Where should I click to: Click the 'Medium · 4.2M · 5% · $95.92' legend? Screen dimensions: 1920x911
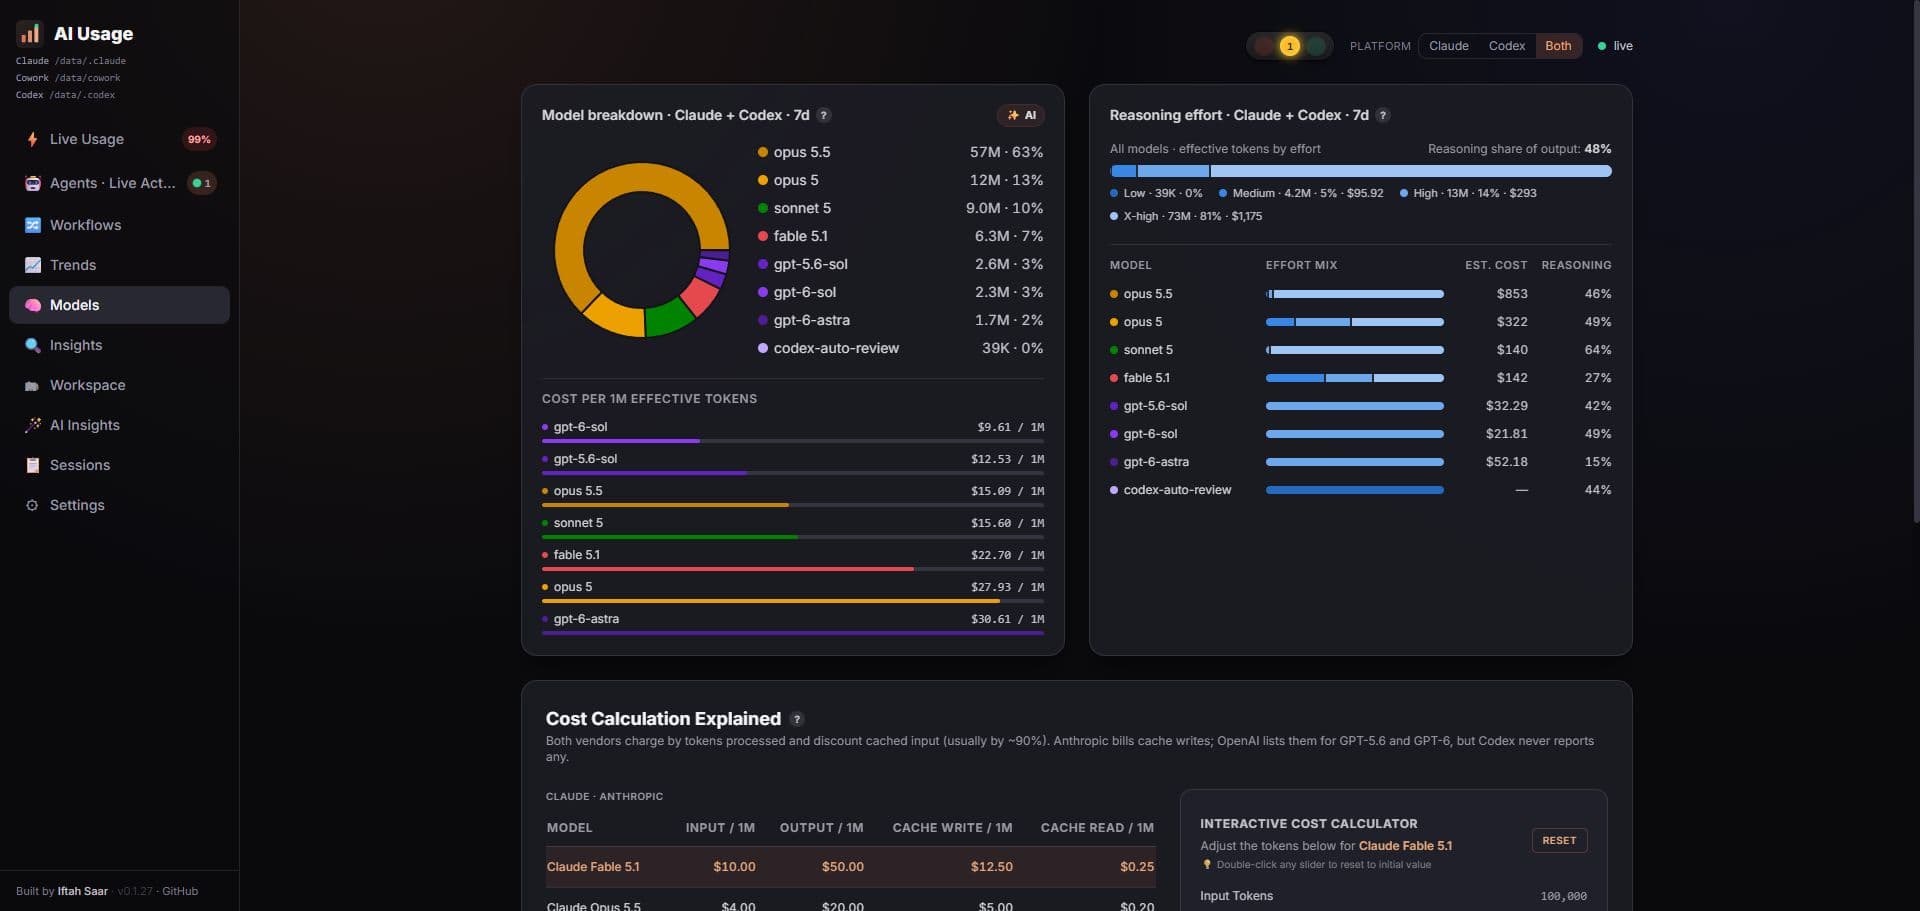(x=1301, y=193)
